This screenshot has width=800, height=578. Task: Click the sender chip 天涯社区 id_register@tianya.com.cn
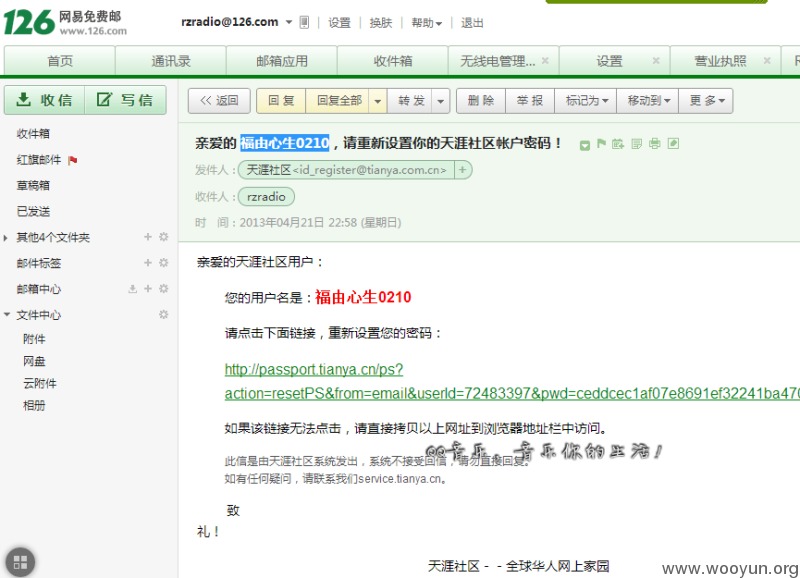pos(346,170)
